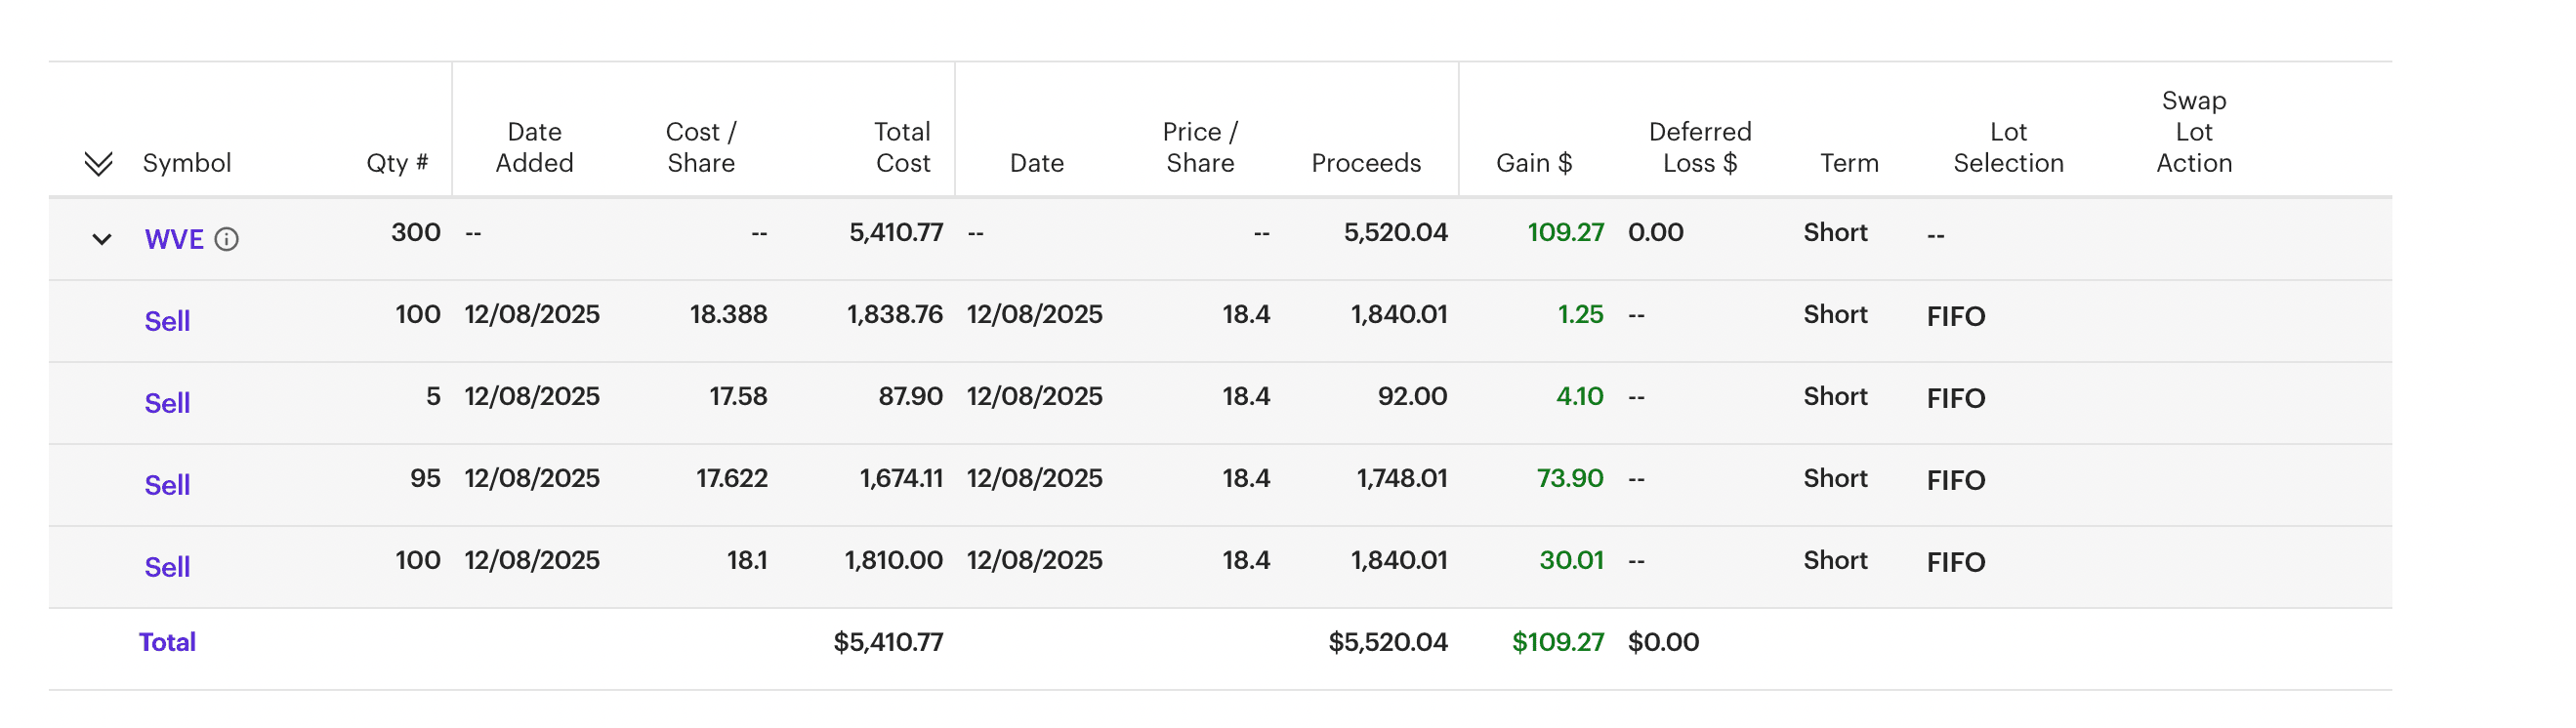2576x728 pixels.
Task: Click the Sell link for the 95-share lot
Action: pos(167,485)
